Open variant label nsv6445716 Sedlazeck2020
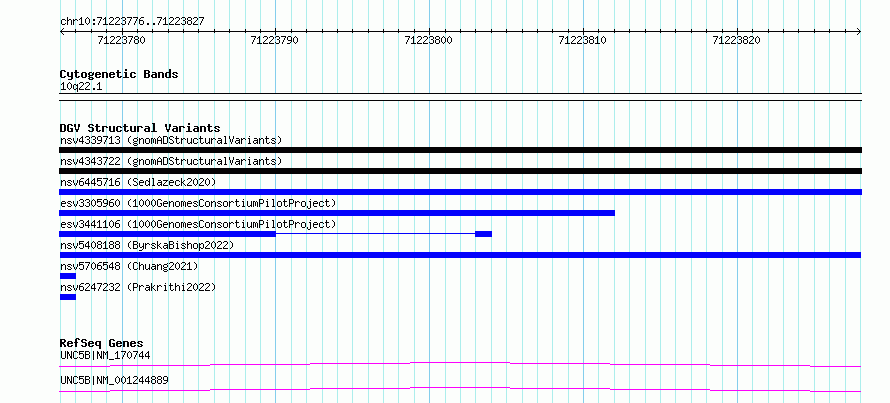The height and width of the screenshot is (403, 890). (138, 182)
